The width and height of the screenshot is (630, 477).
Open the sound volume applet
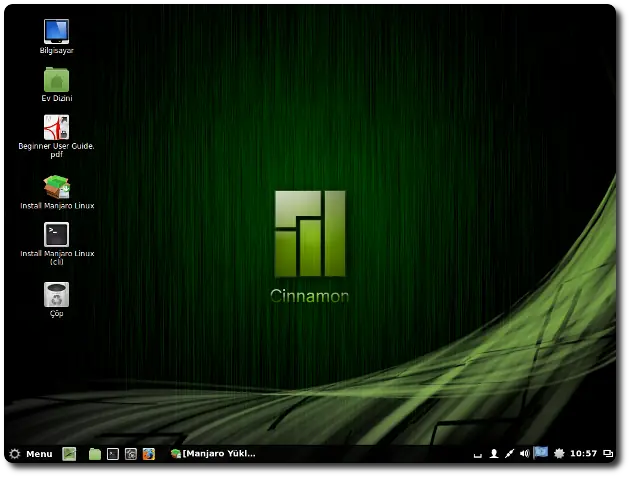click(x=524, y=454)
